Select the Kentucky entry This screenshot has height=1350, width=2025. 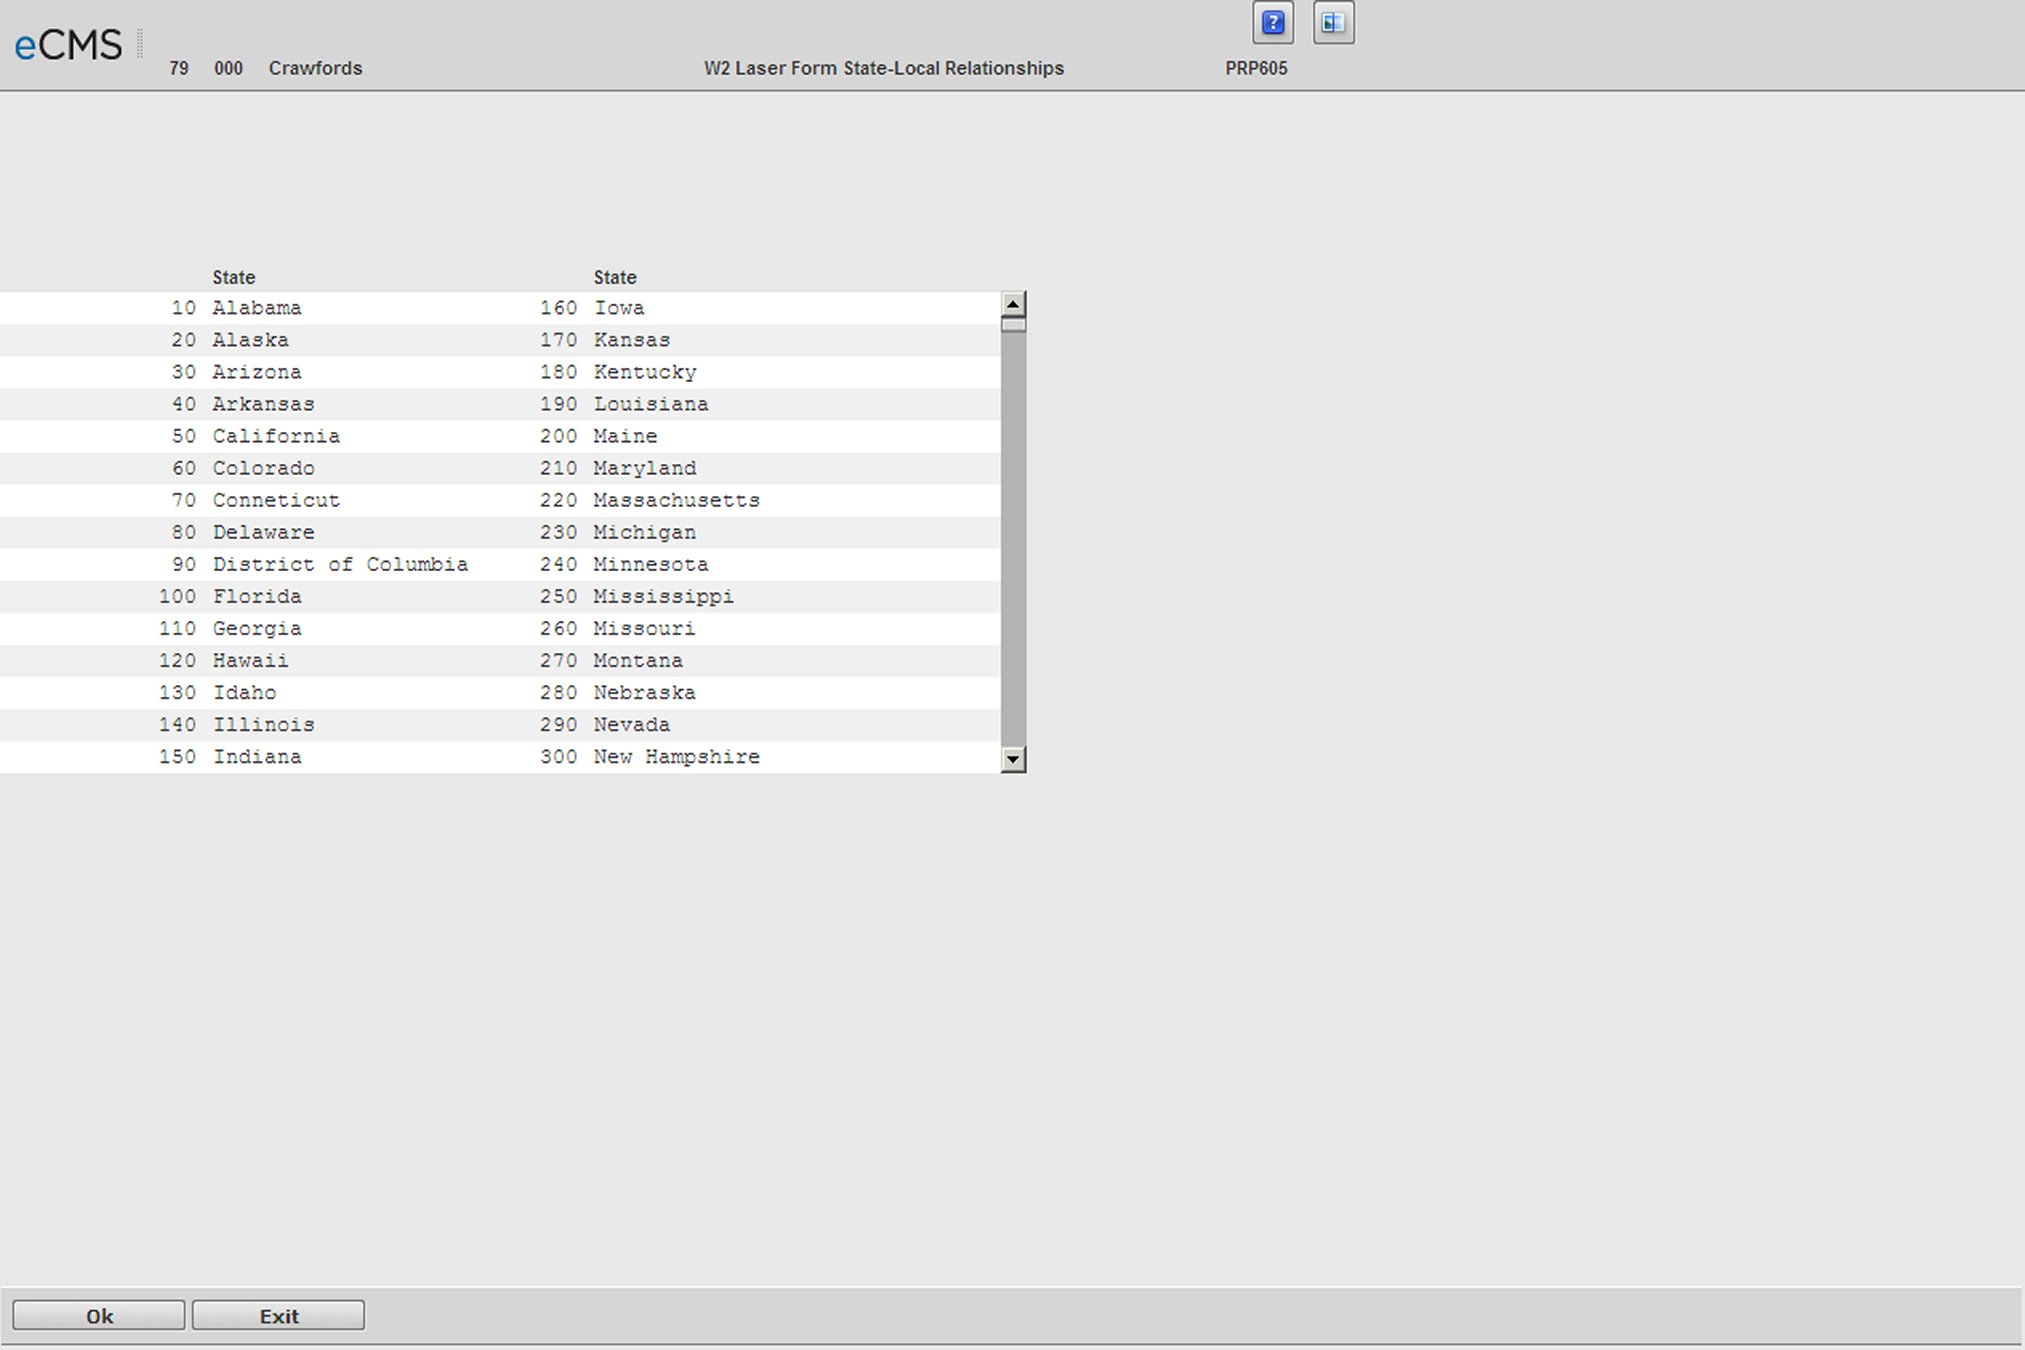point(645,372)
